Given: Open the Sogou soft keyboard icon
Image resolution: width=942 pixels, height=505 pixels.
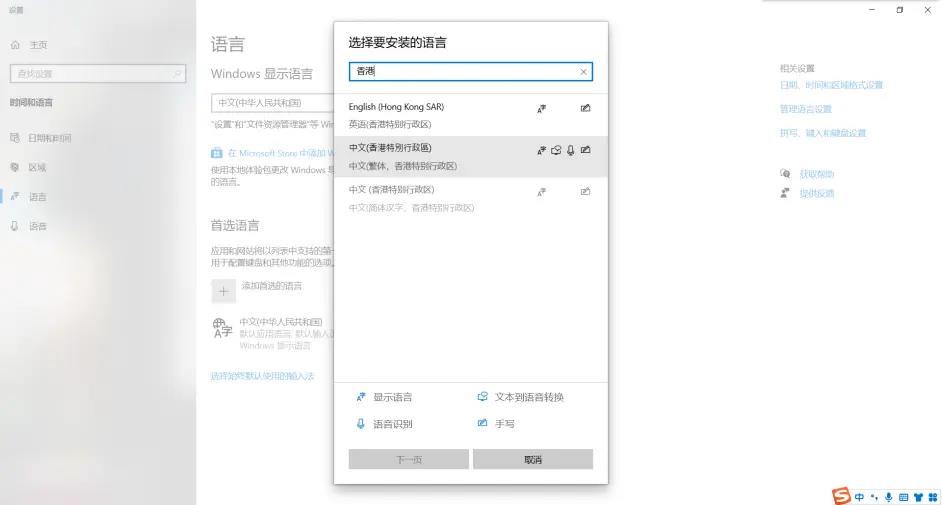Looking at the screenshot, I should 904,497.
